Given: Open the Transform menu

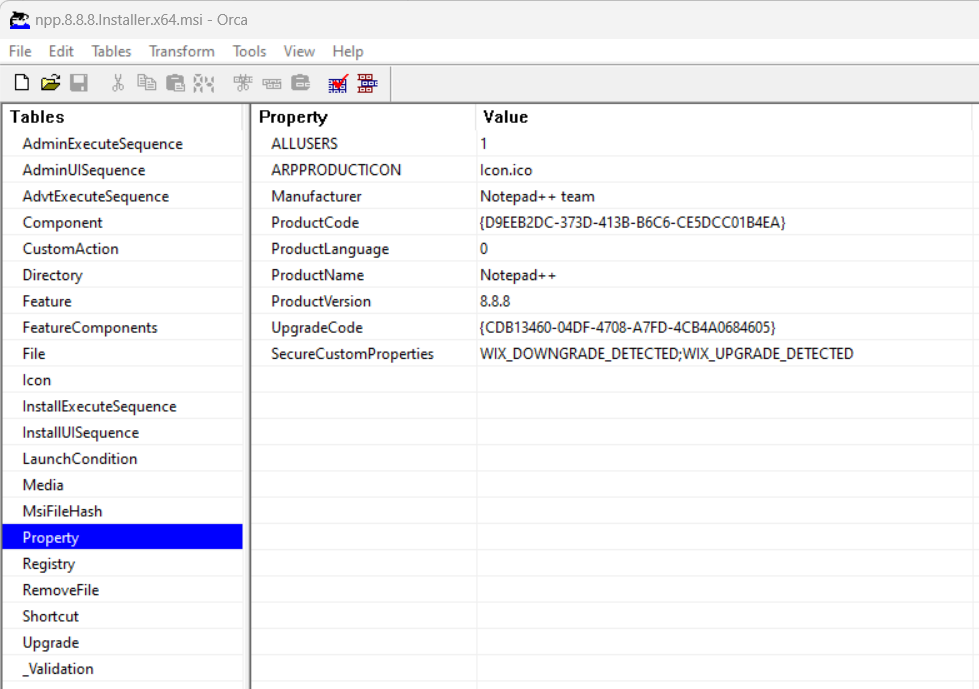Looking at the screenshot, I should point(181,51).
